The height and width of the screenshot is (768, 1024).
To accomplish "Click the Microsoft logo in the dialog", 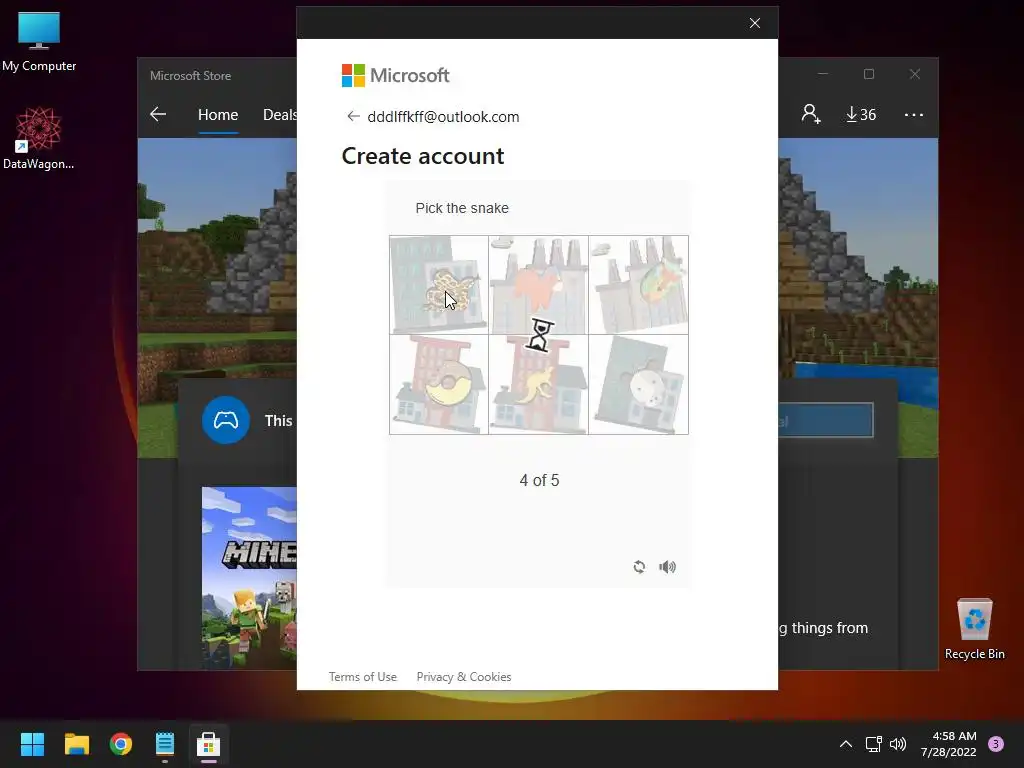I will [x=396, y=76].
